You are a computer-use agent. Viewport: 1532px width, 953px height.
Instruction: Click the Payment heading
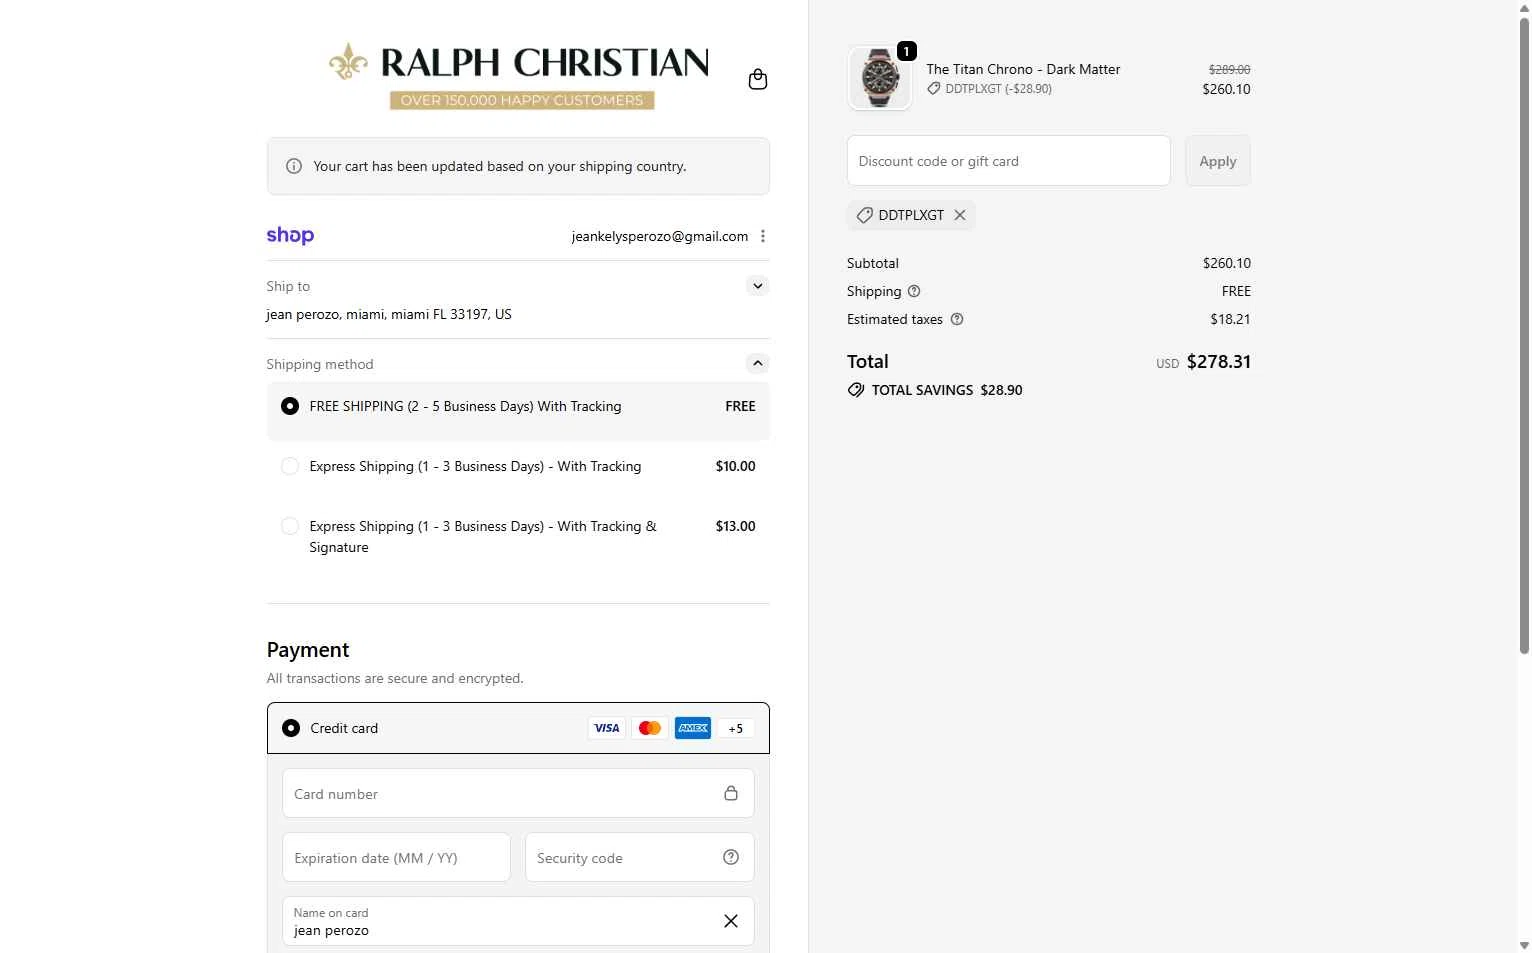[308, 650]
